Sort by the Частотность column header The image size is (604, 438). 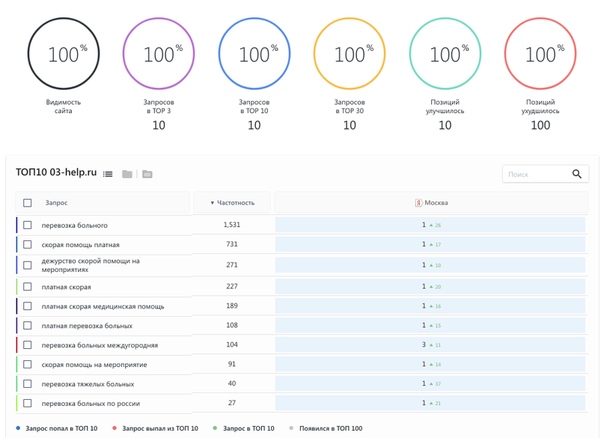click(x=232, y=203)
